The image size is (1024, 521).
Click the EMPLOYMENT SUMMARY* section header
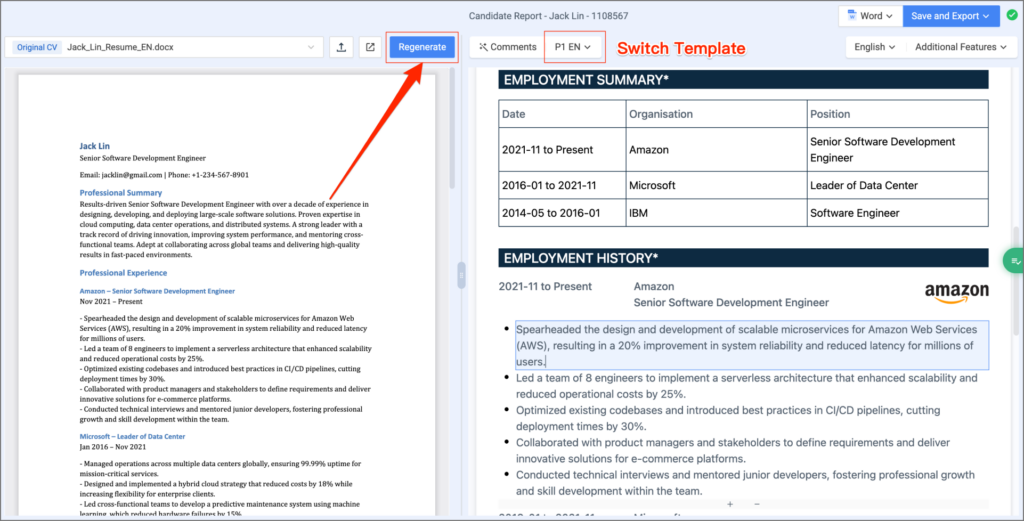click(x=743, y=80)
